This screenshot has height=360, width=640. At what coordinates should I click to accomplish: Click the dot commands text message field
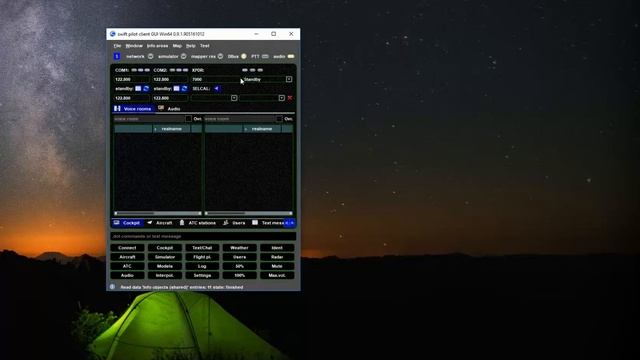click(x=203, y=236)
